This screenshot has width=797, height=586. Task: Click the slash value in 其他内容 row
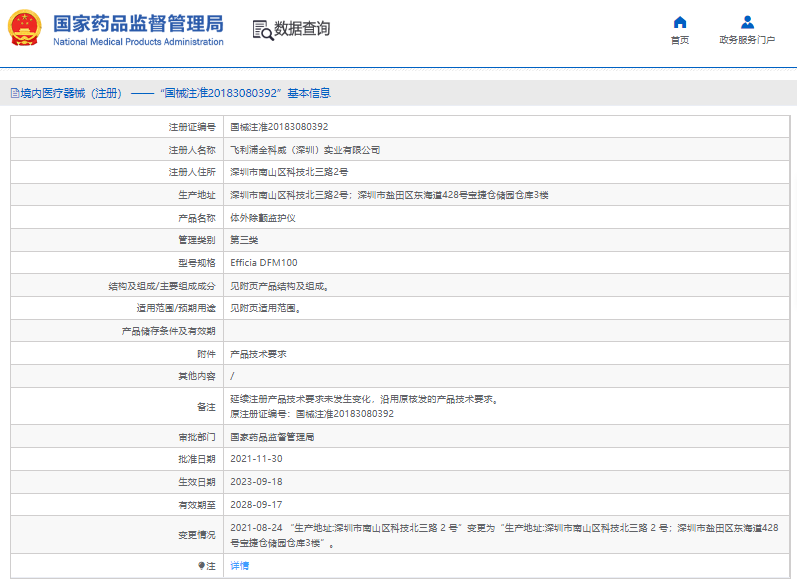[x=232, y=376]
